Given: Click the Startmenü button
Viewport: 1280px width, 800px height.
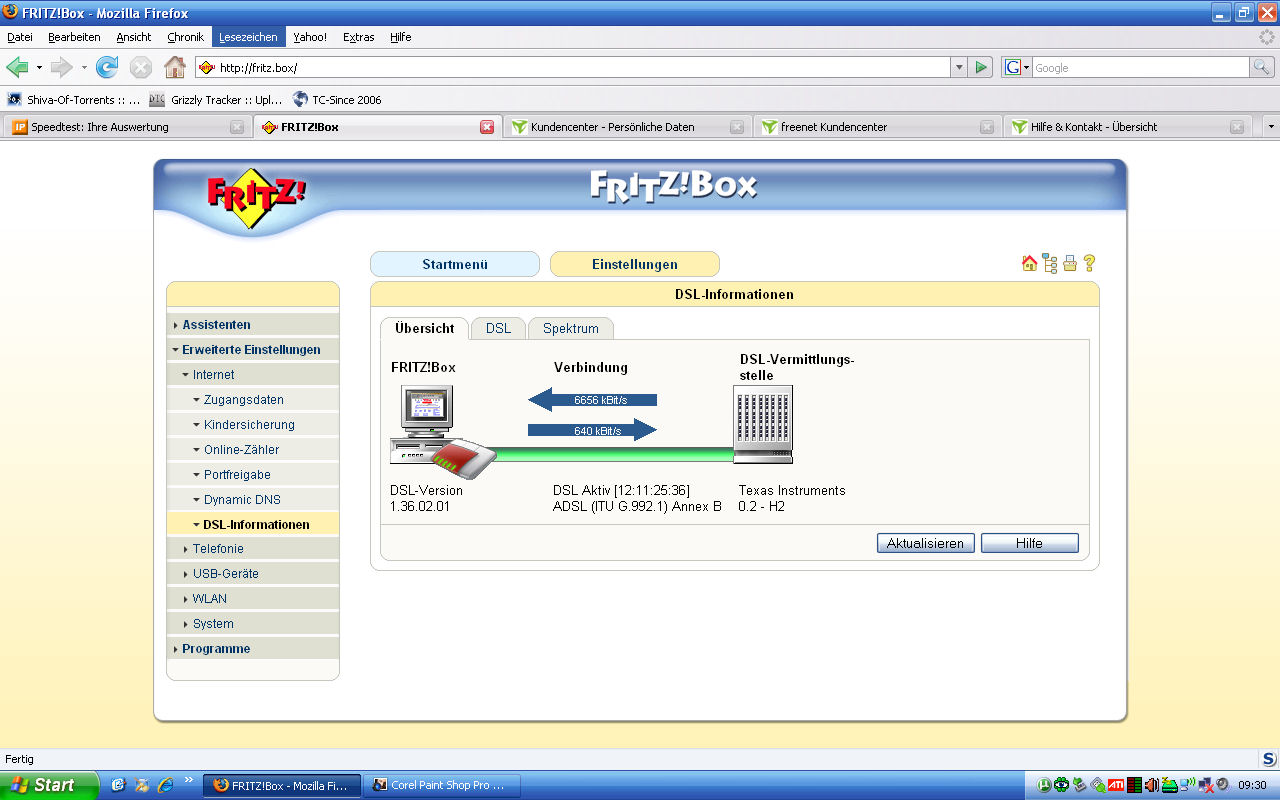Looking at the screenshot, I should point(455,264).
